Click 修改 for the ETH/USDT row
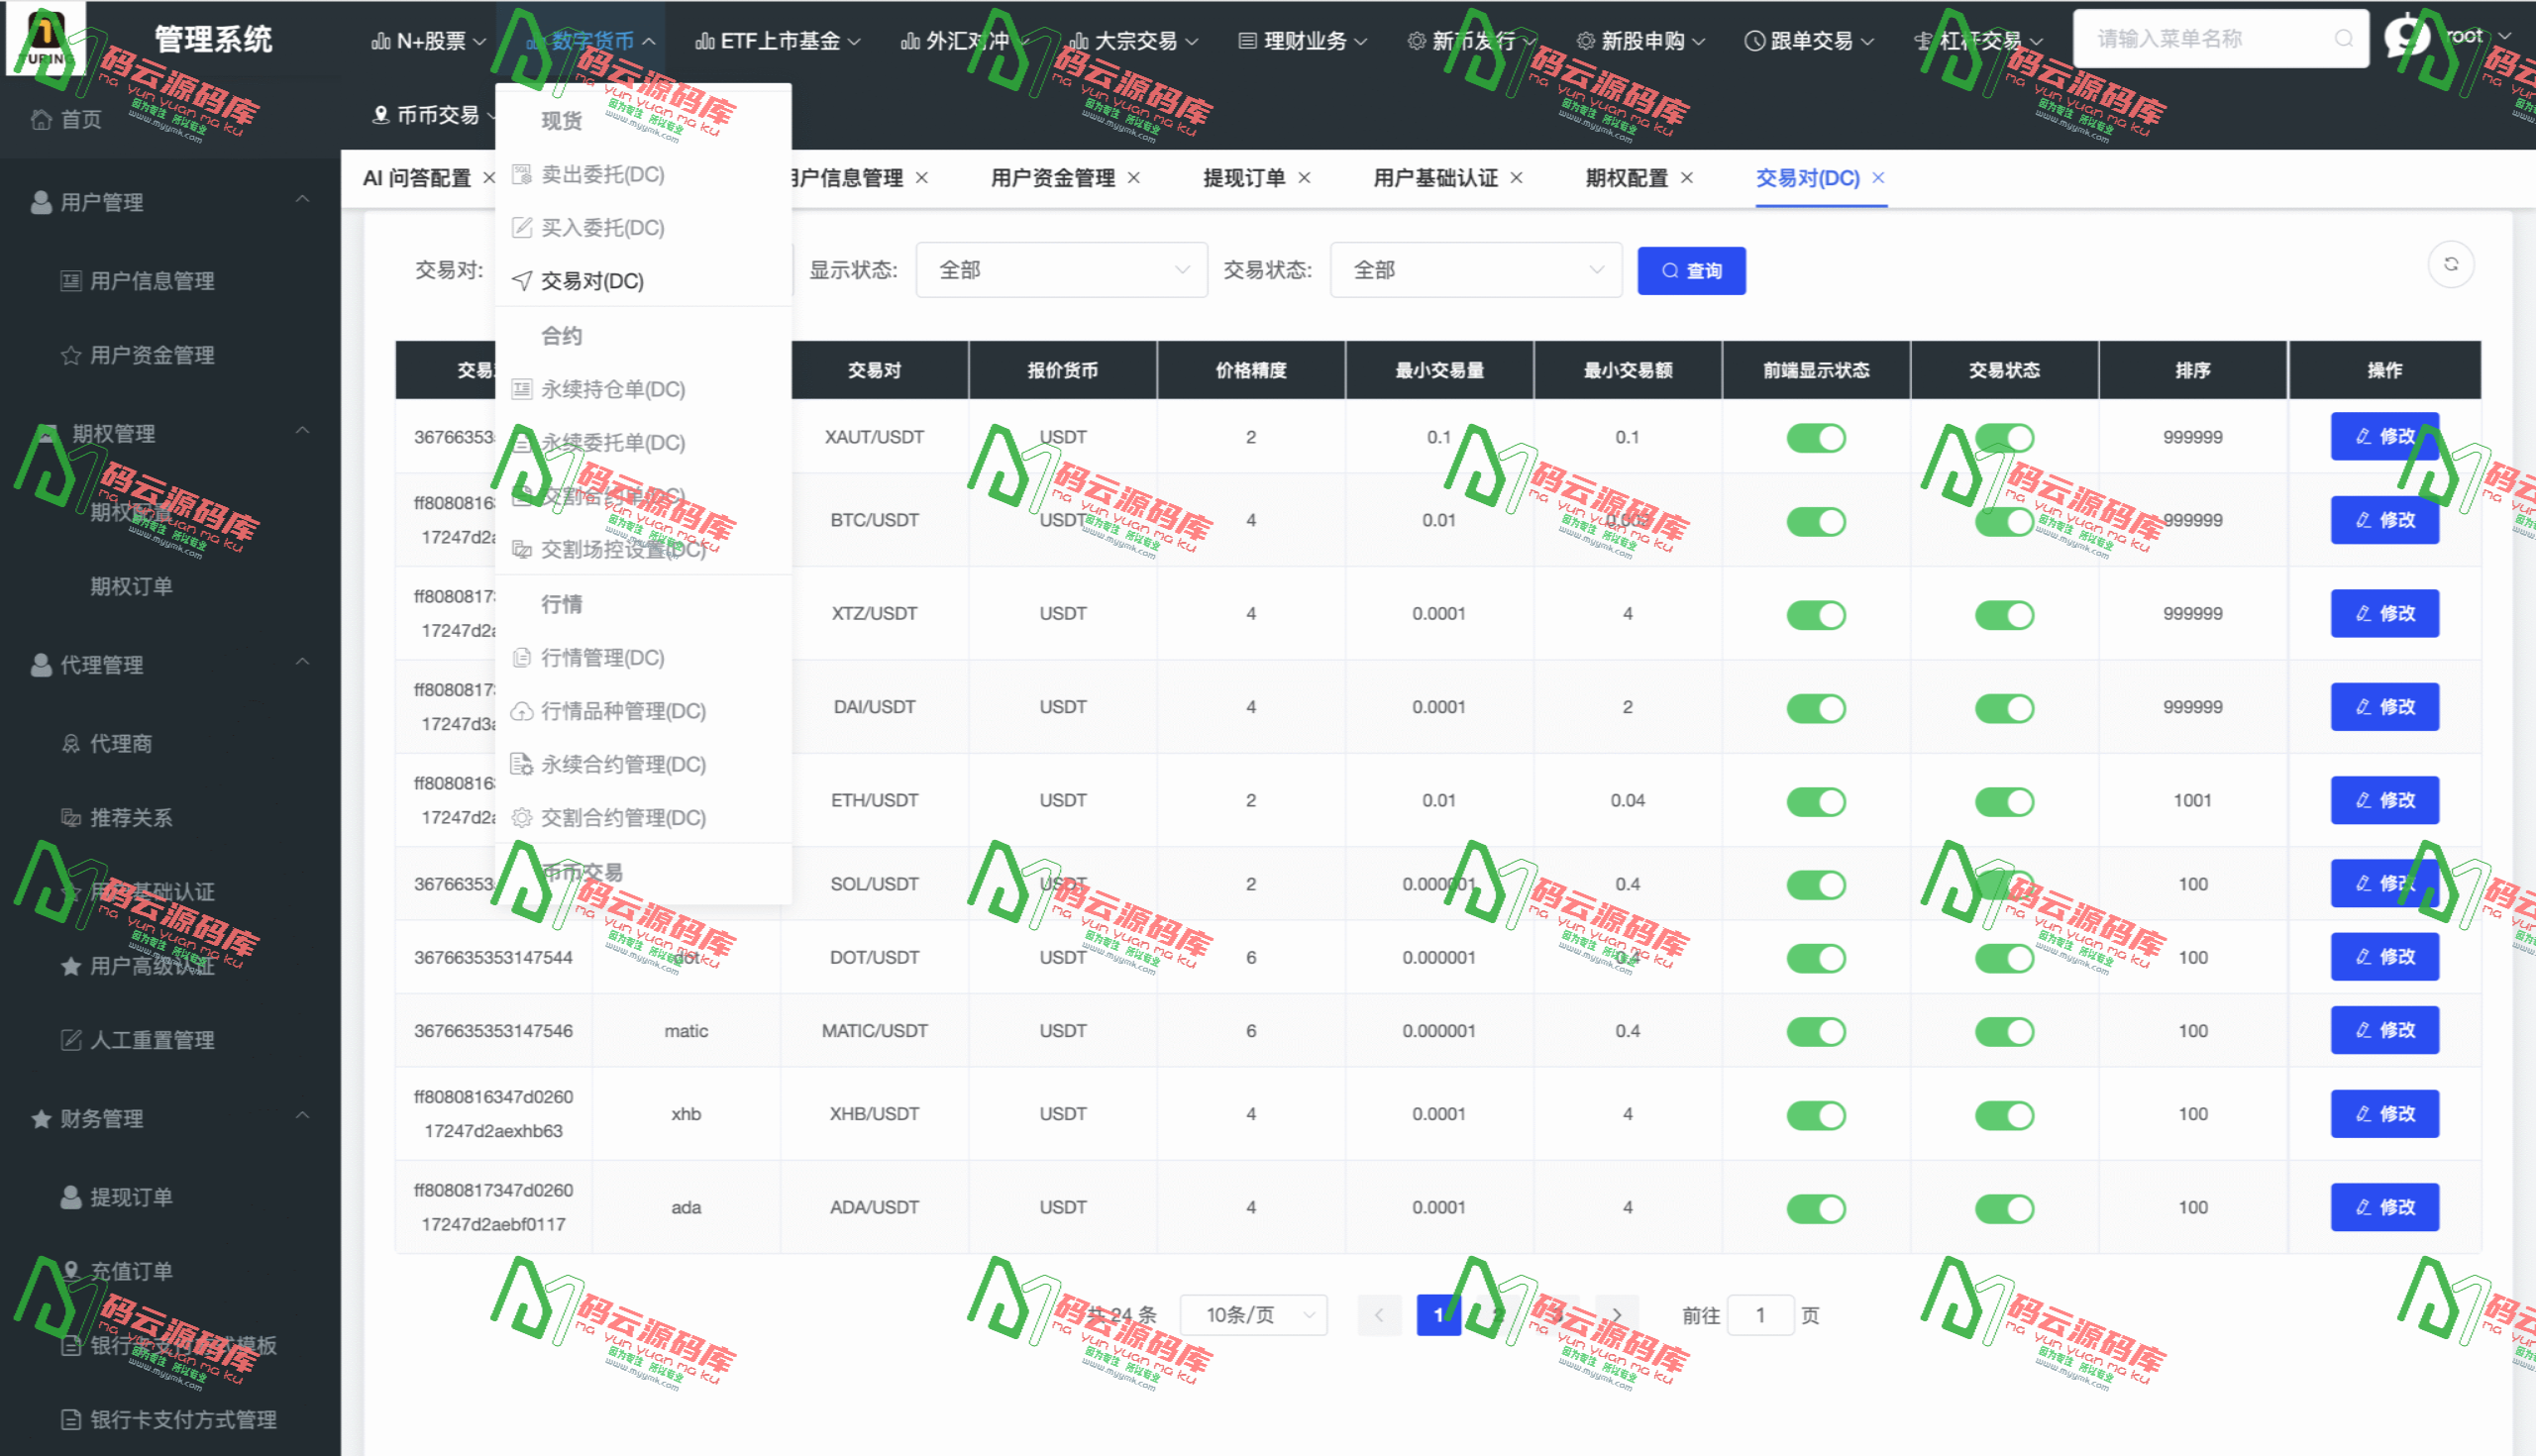The image size is (2536, 1456). pyautogui.click(x=2384, y=800)
